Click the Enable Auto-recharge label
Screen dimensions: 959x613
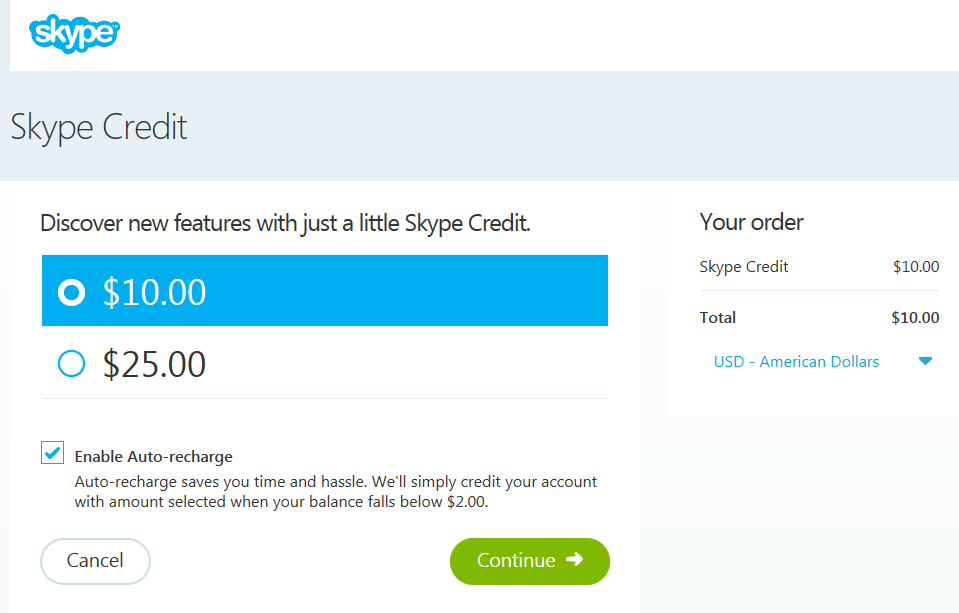pyautogui.click(x=154, y=456)
